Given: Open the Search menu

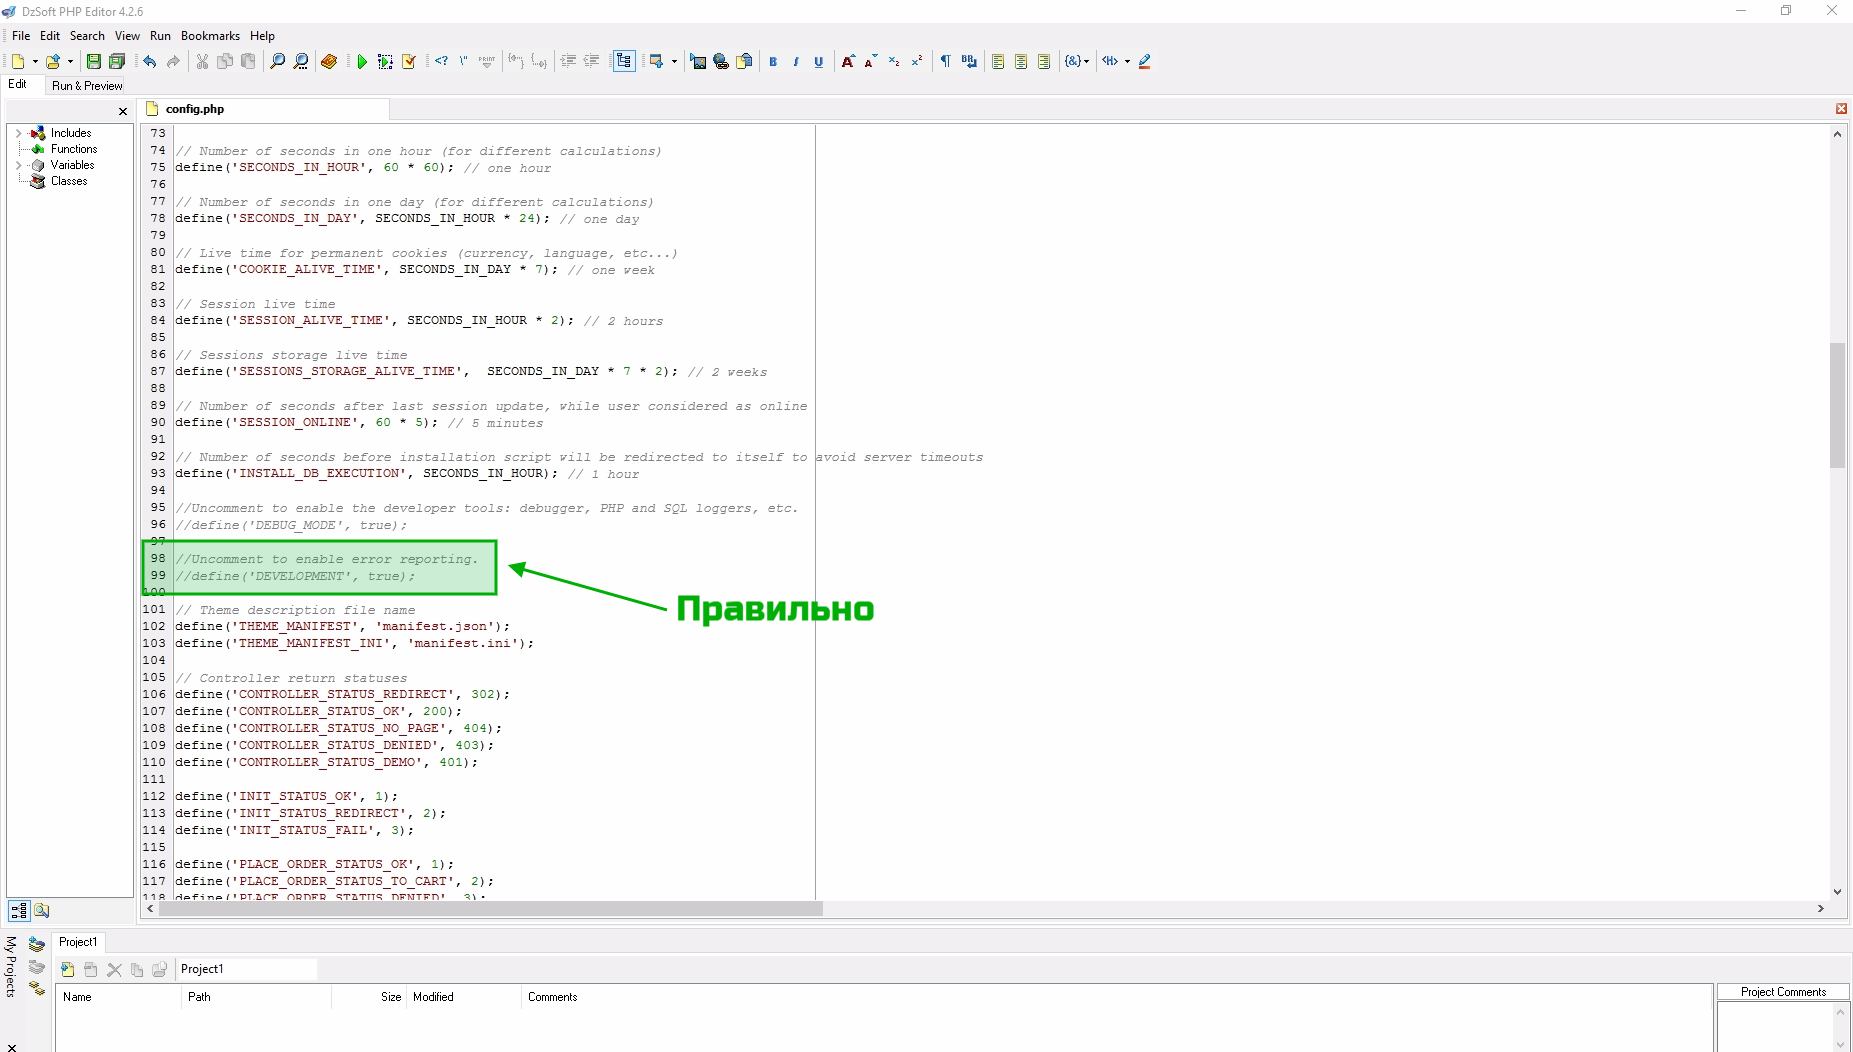Looking at the screenshot, I should [87, 36].
